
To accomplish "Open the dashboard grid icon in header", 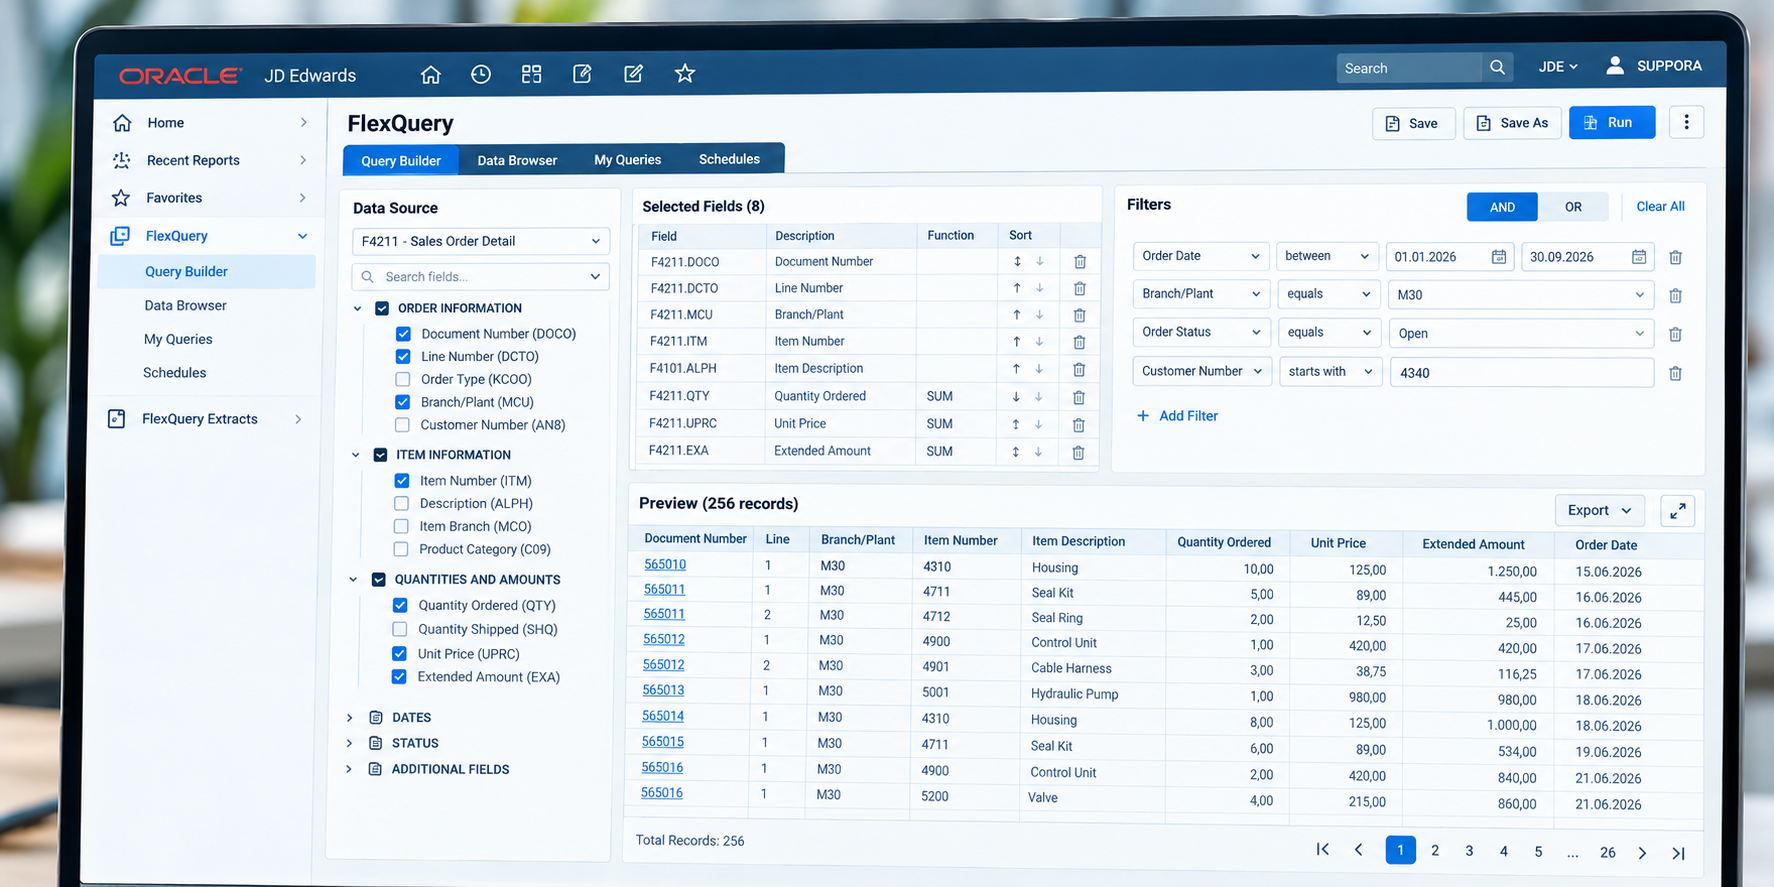I will pyautogui.click(x=531, y=74).
